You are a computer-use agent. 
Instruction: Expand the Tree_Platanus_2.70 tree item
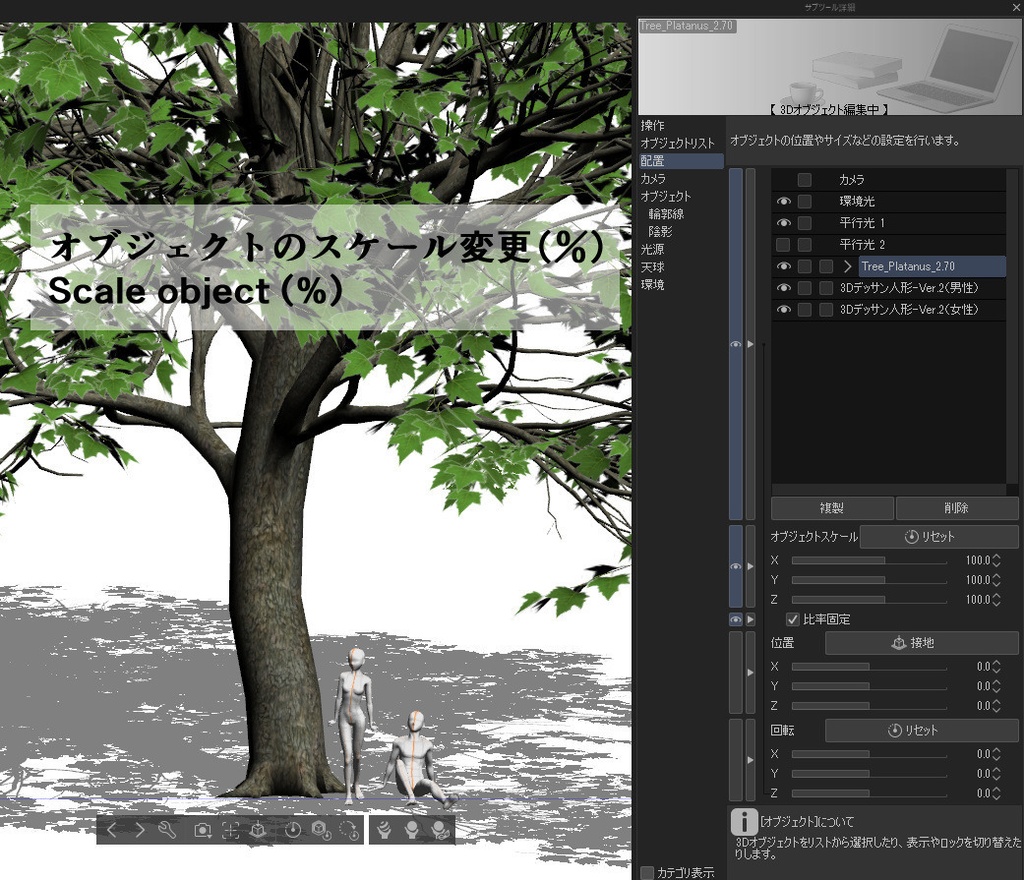coord(849,266)
